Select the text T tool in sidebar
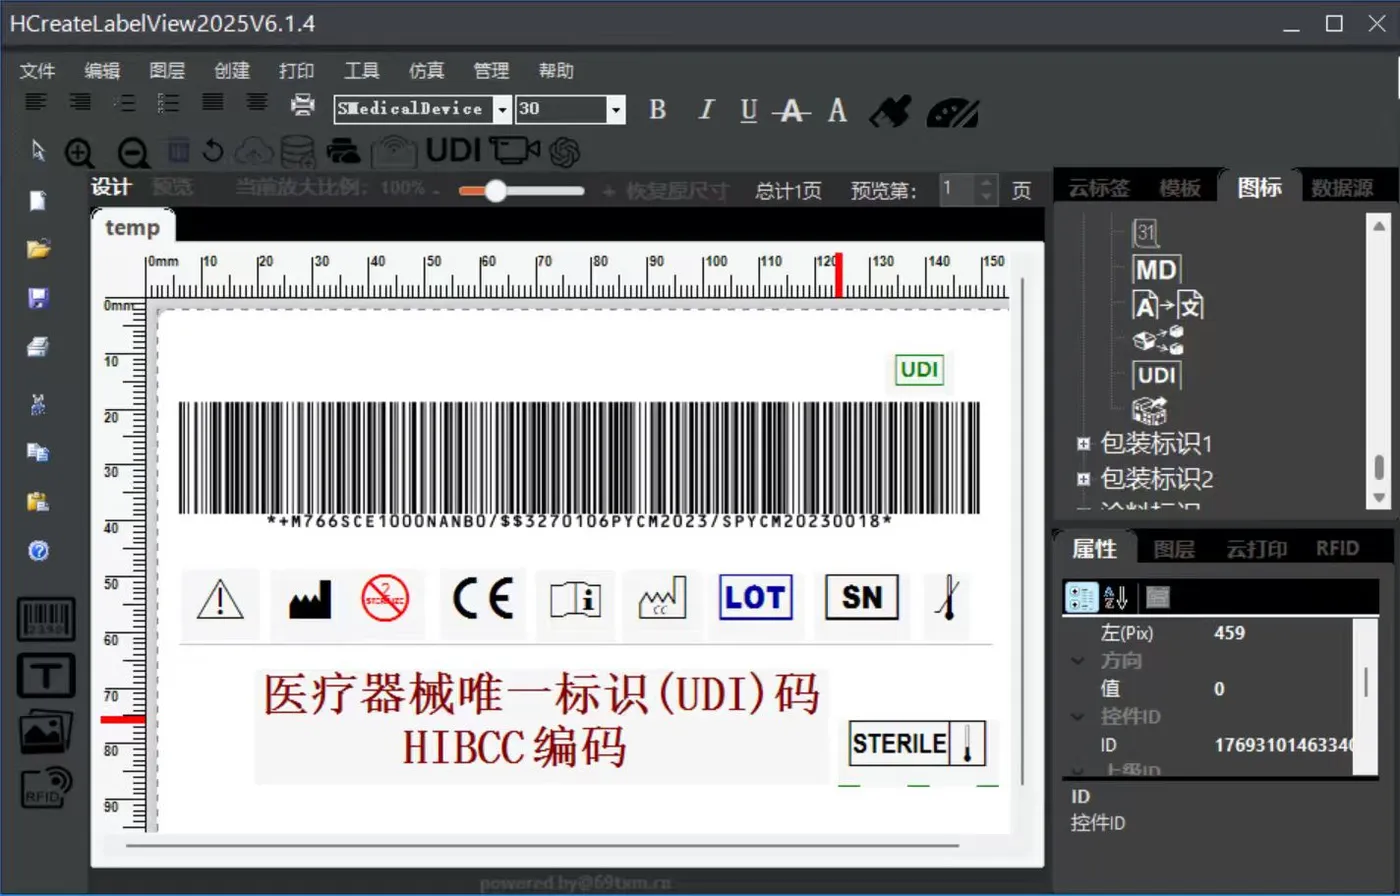 coord(46,676)
